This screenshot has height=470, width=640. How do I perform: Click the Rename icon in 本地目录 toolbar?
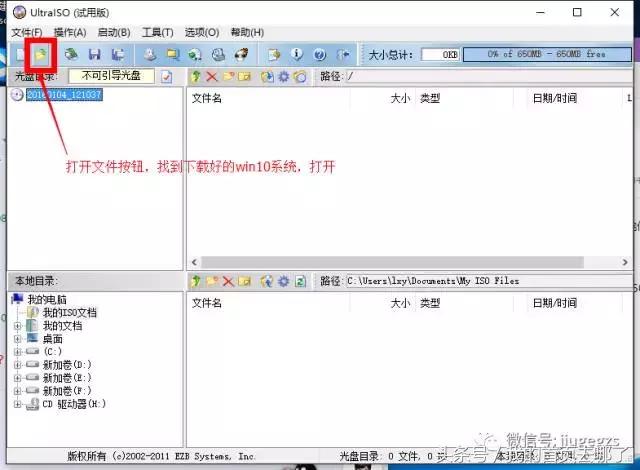coord(244,281)
